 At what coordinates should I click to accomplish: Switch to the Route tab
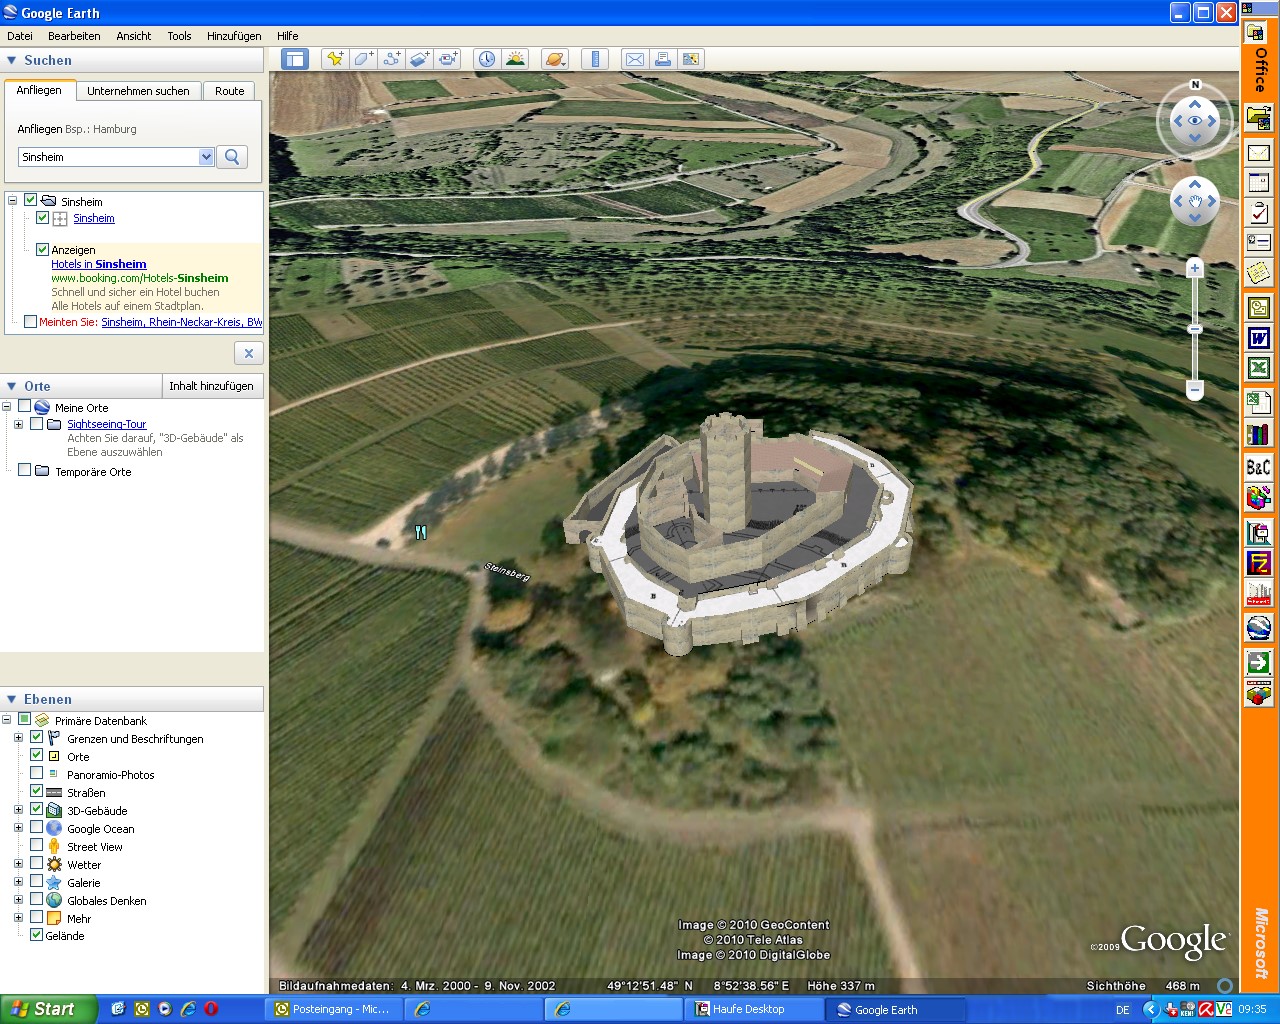(229, 91)
